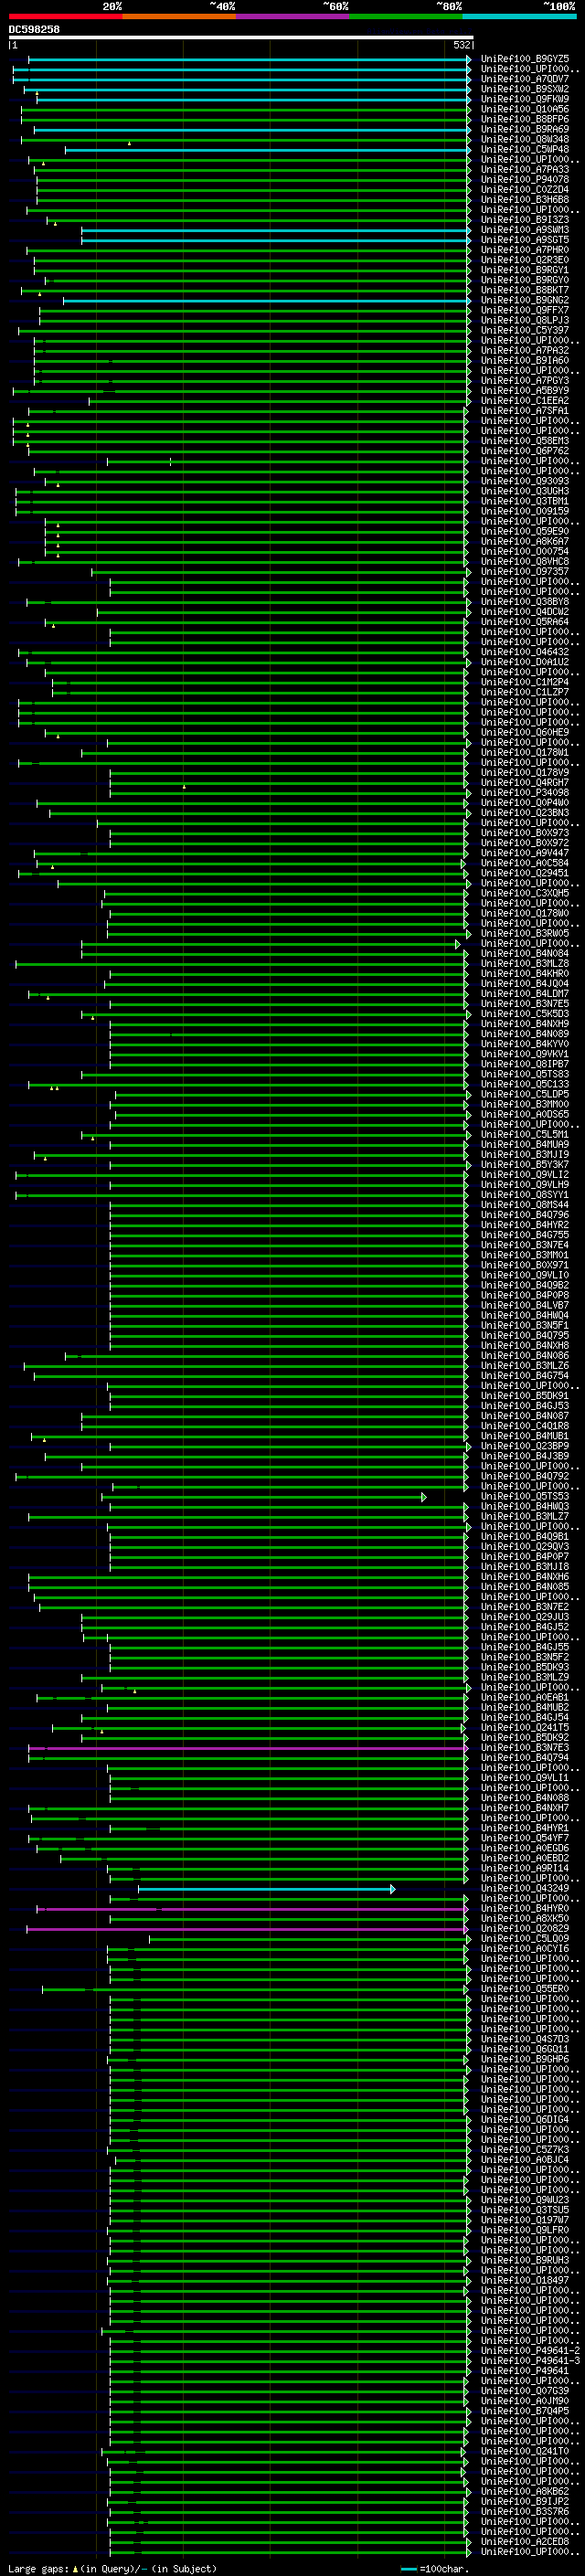Click the cyan alignment bar for B9GNG2
585x2576 pixels.
266,301
